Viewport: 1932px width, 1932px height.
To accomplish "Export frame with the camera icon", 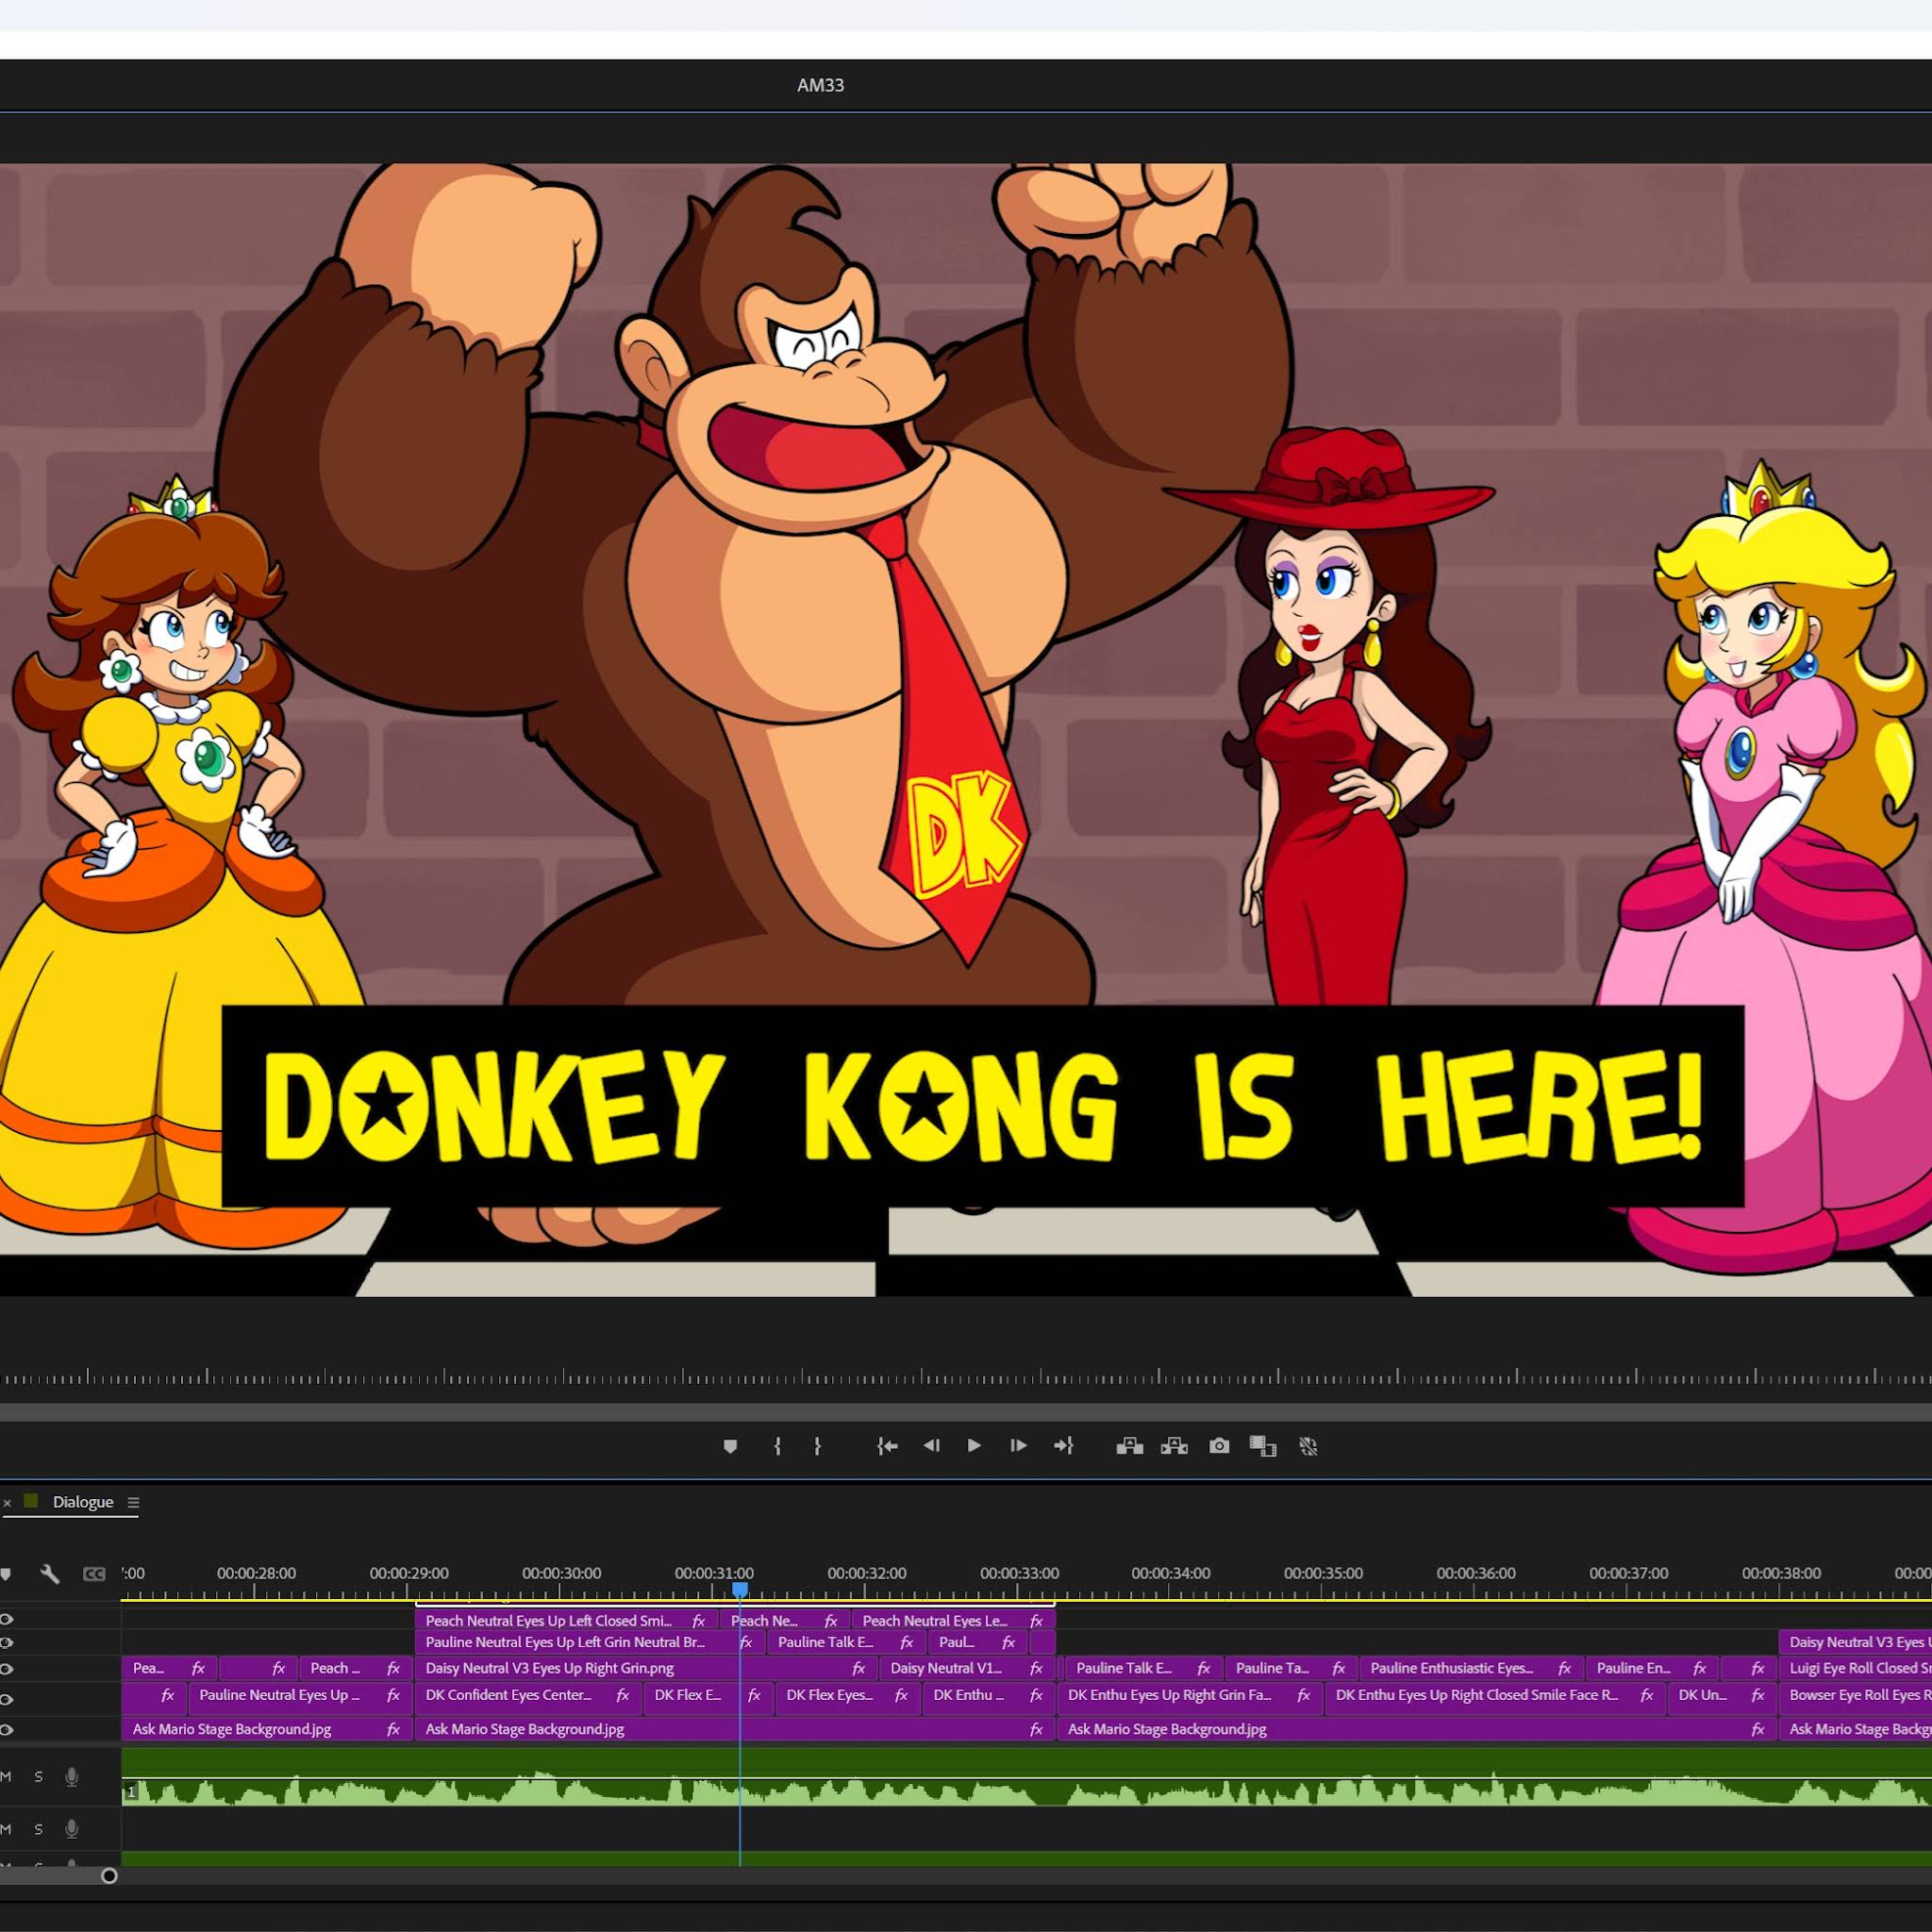I will coord(1219,1446).
